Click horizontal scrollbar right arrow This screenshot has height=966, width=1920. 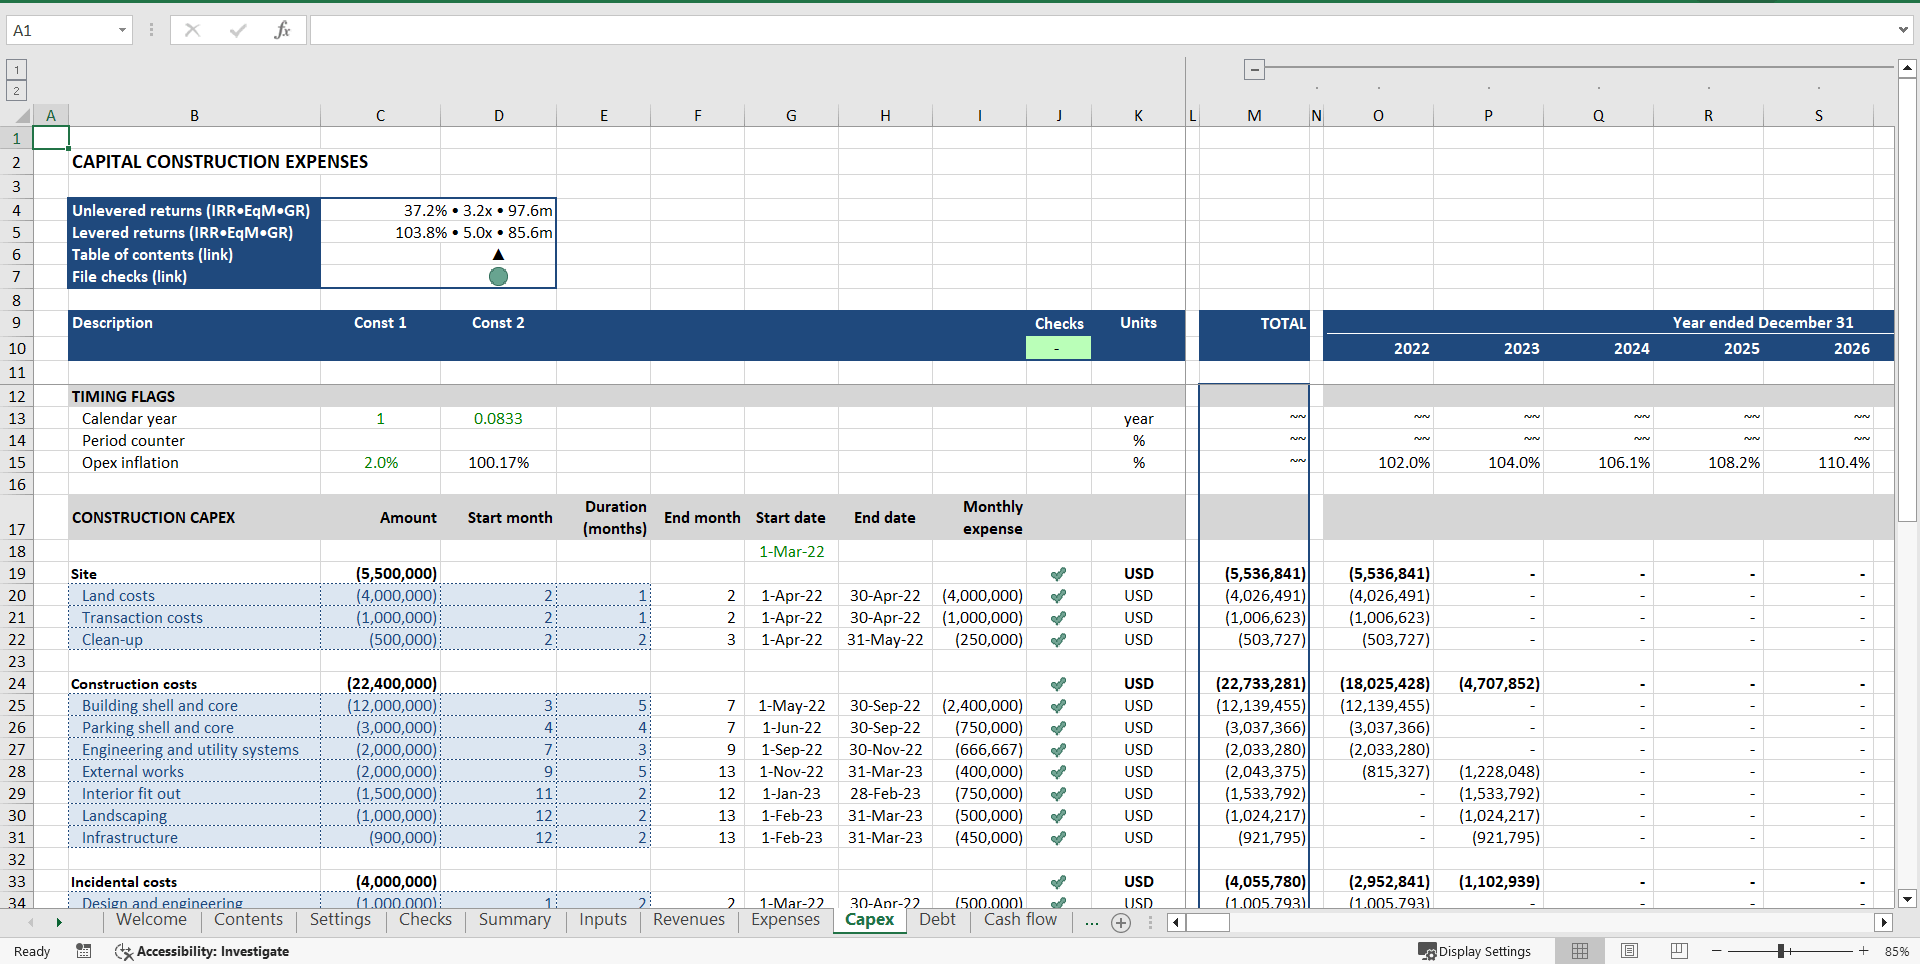click(x=1884, y=923)
